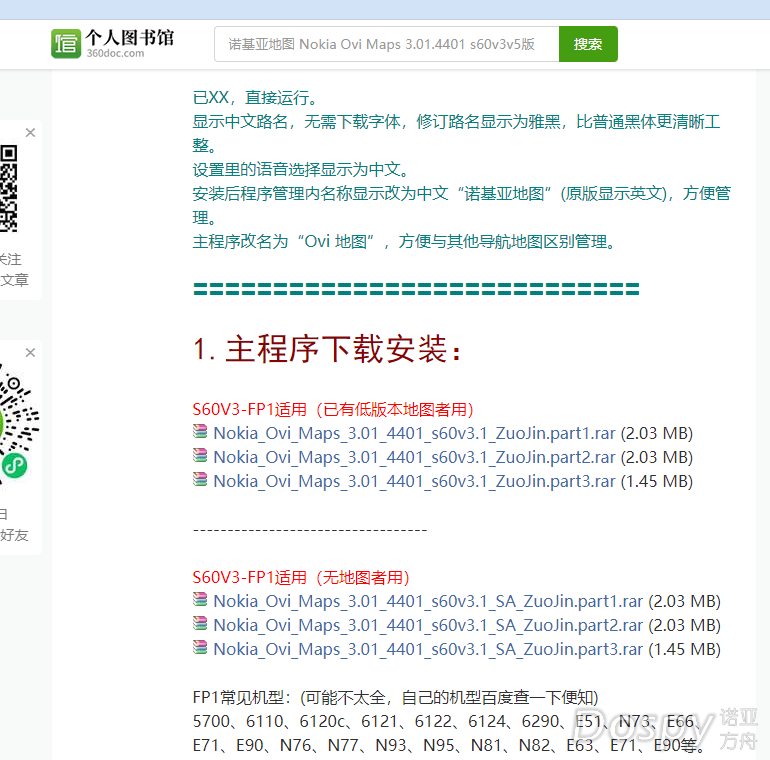Click rar icon beside ZuoJin.part2.rar

(x=200, y=455)
